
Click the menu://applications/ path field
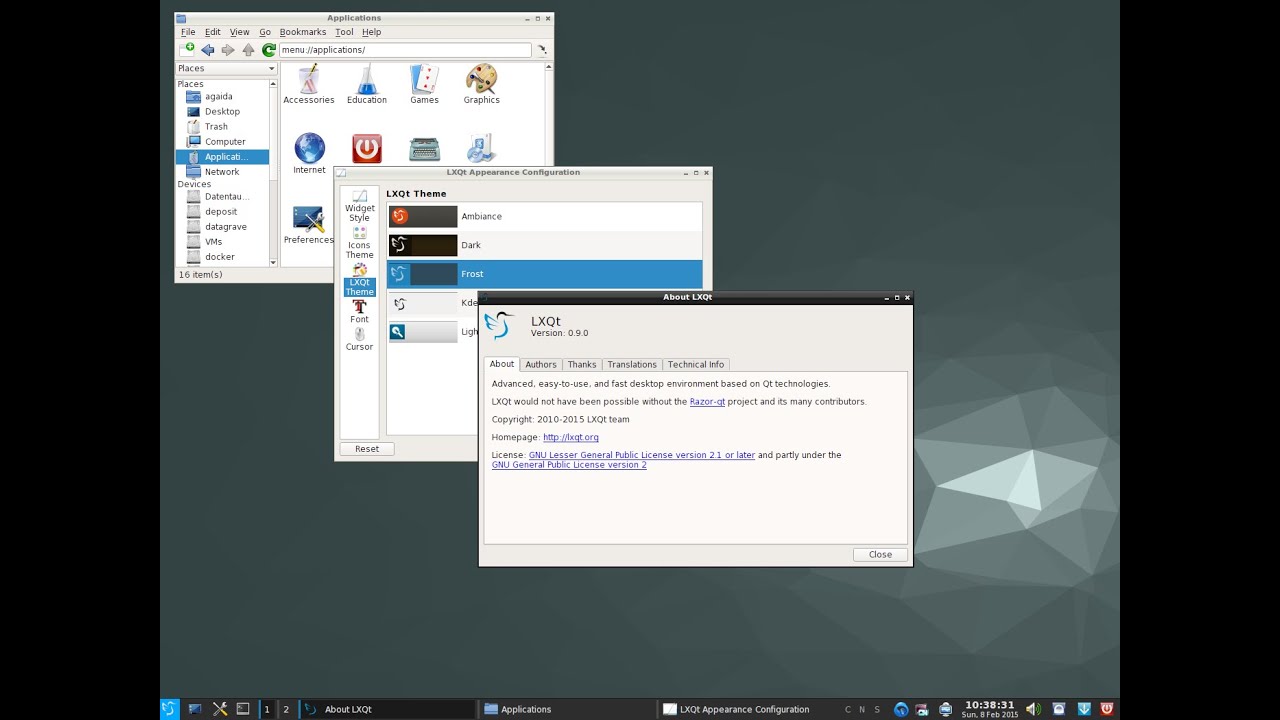405,50
